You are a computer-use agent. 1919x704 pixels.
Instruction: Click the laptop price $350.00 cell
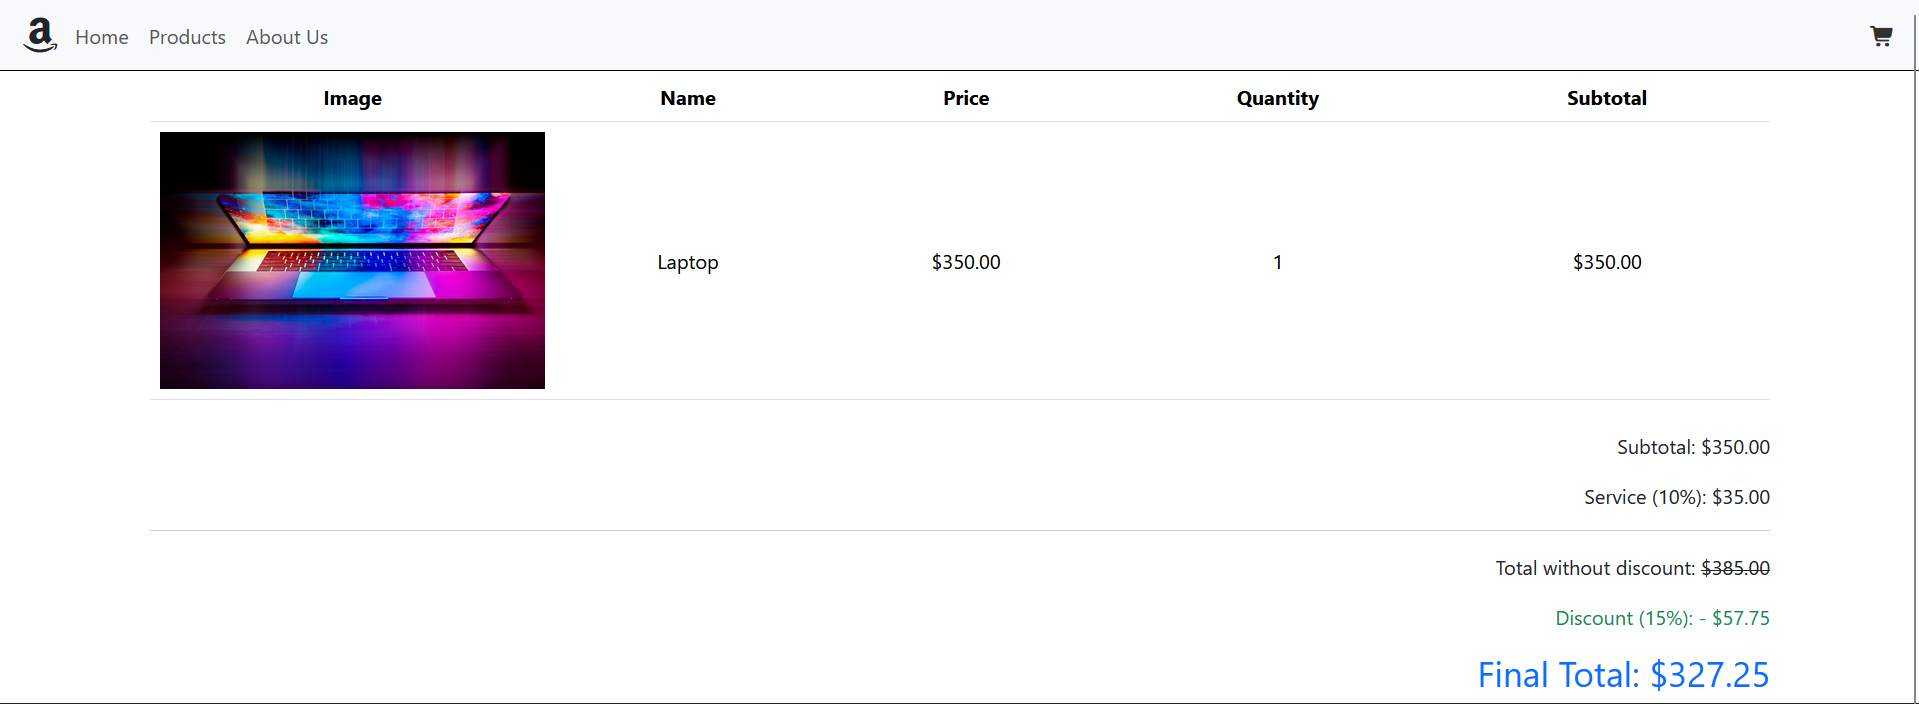(966, 262)
